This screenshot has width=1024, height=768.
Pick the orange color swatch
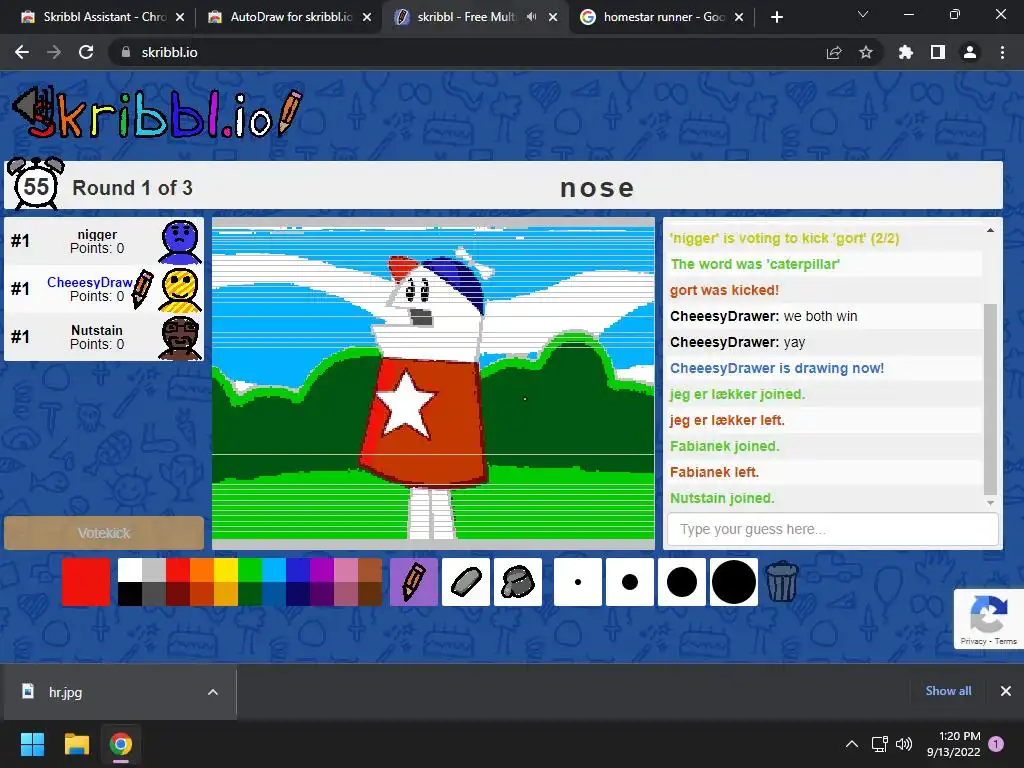pyautogui.click(x=202, y=570)
